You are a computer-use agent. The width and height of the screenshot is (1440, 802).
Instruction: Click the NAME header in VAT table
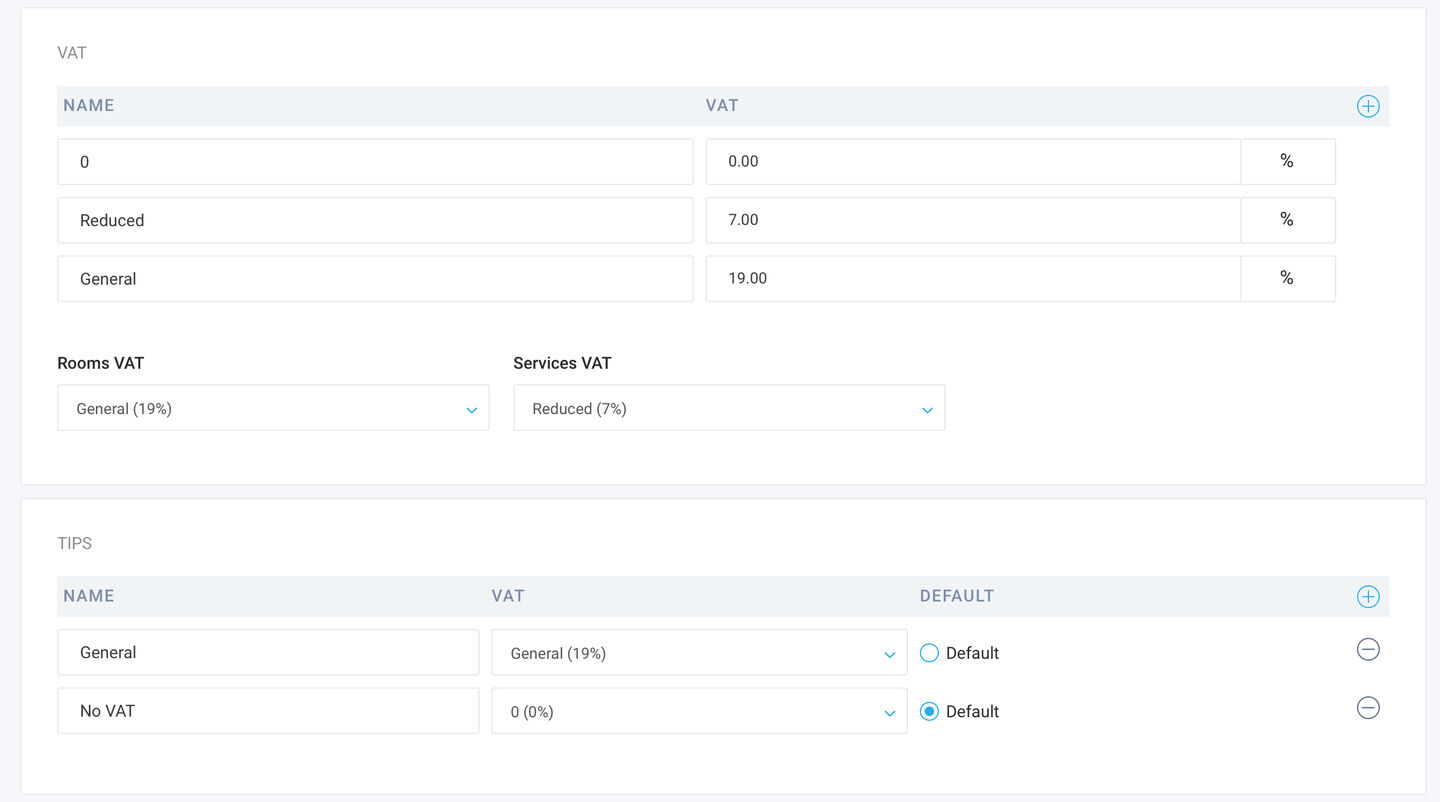pyautogui.click(x=89, y=105)
